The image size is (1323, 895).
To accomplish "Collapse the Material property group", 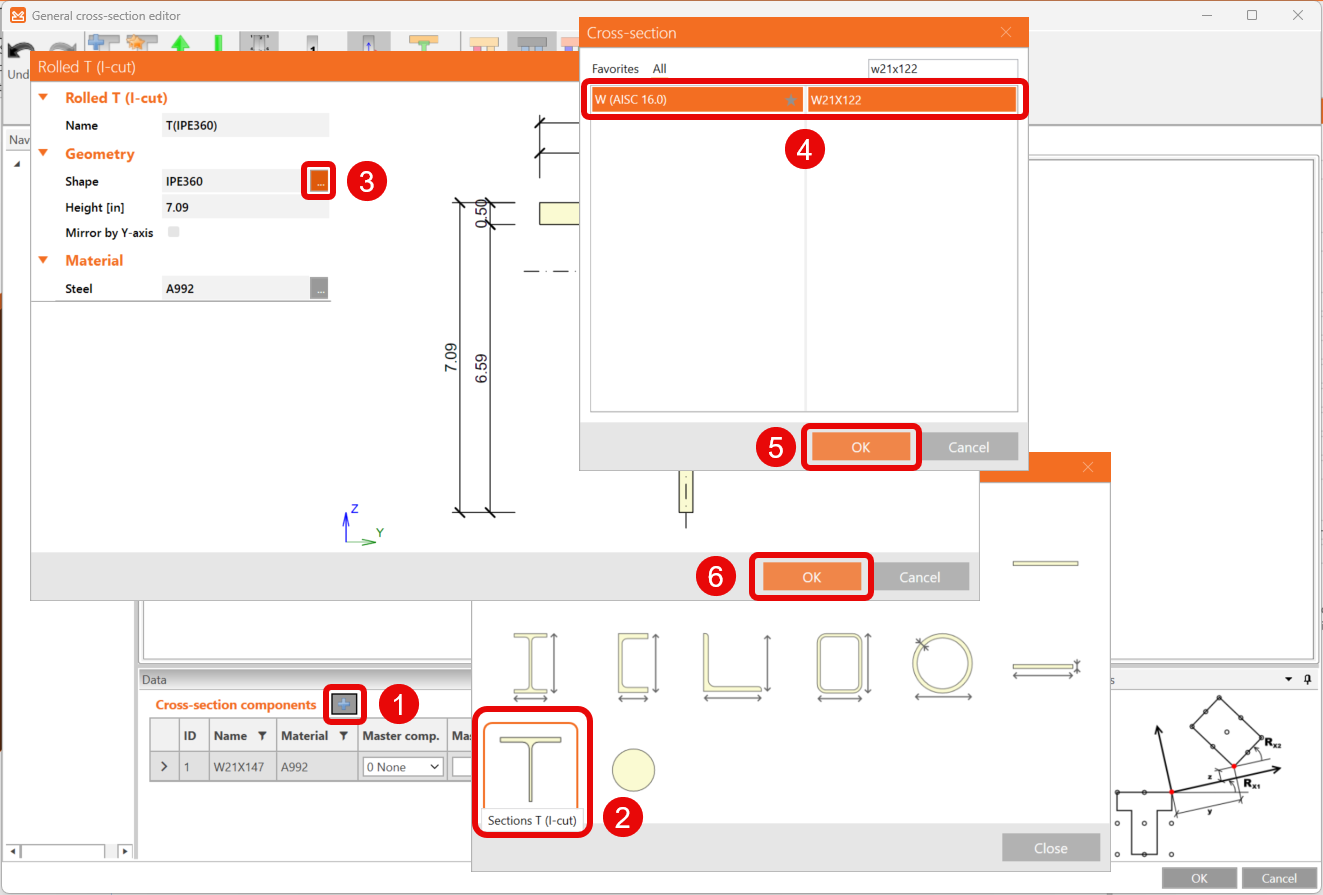I will tap(43, 260).
